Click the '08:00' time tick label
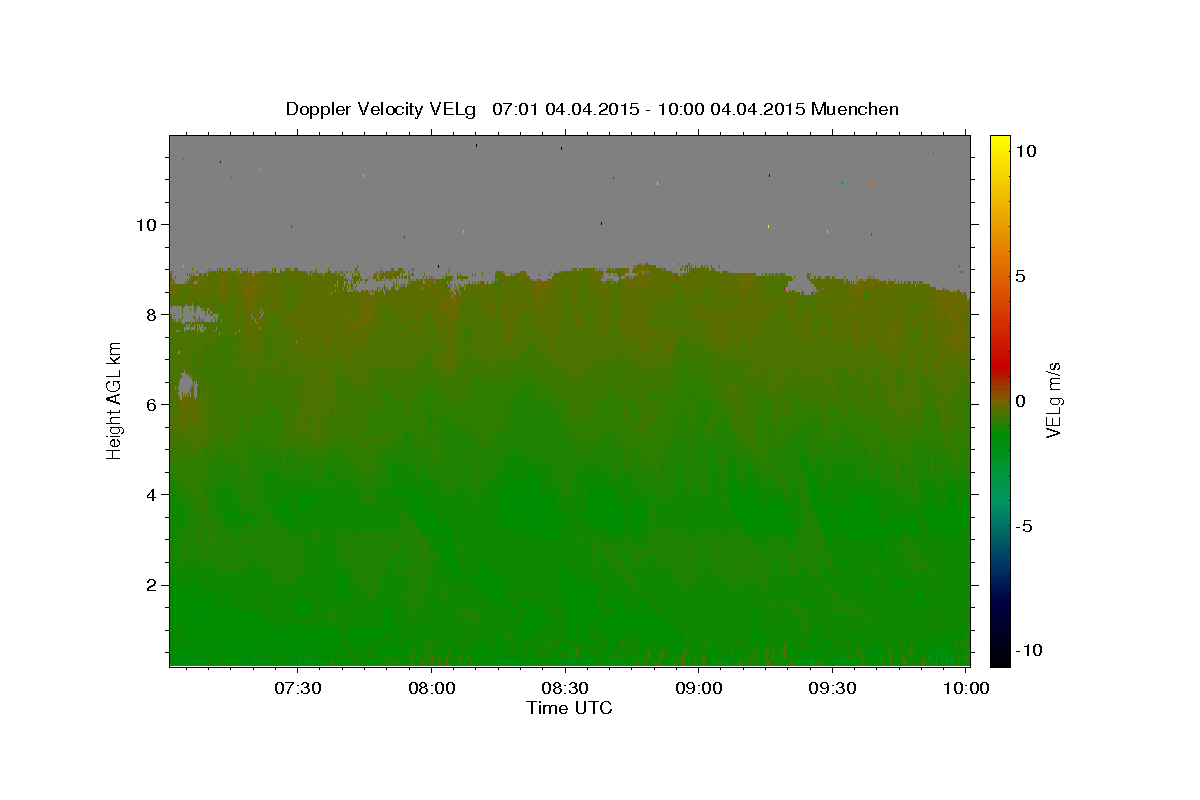Image resolution: width=1200 pixels, height=800 pixels. point(432,688)
